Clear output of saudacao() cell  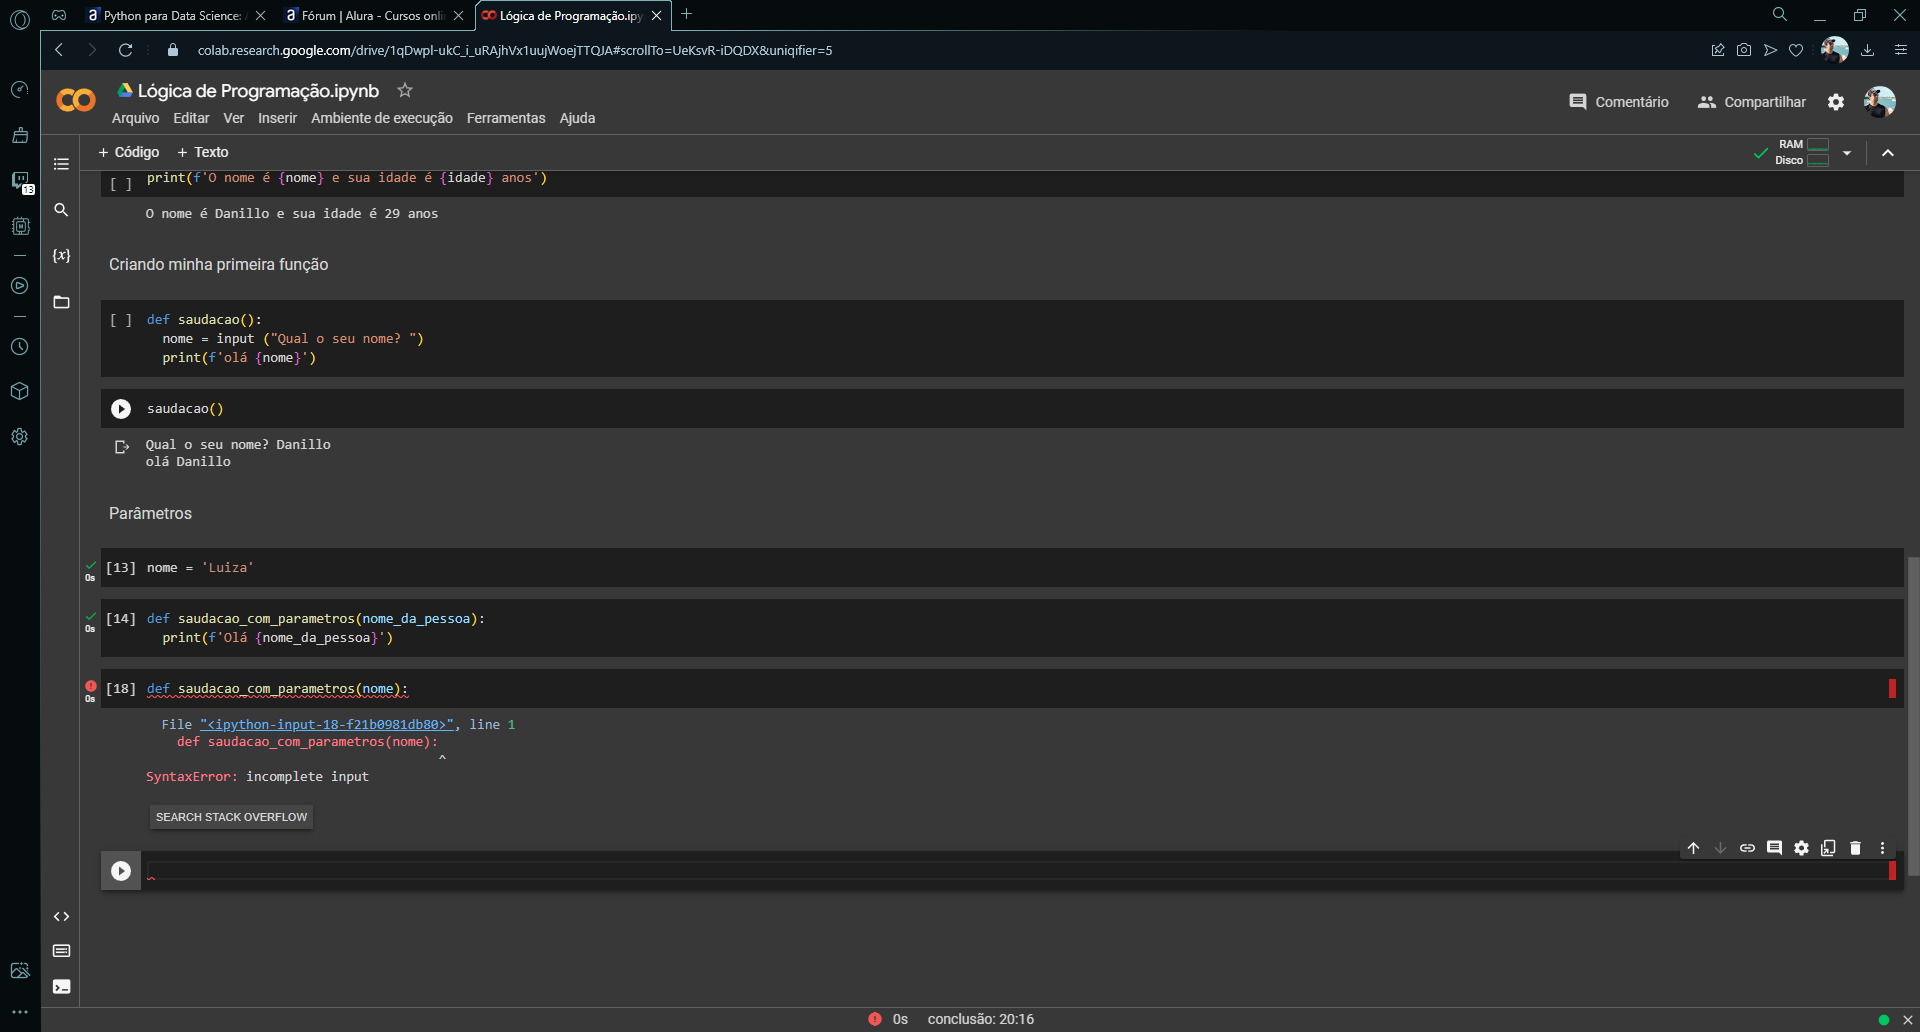(x=122, y=447)
